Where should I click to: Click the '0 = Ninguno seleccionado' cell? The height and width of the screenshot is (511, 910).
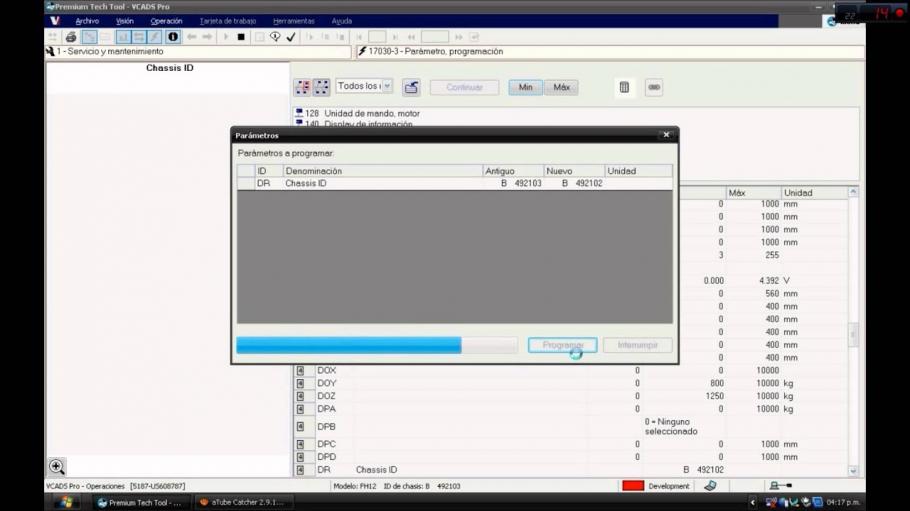[671, 426]
